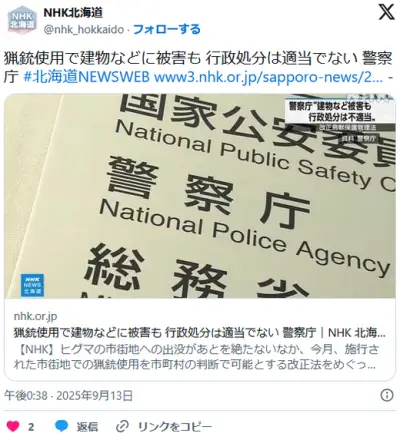This screenshot has width=400, height=433.
Task: Click the NHK北海道 profile avatar
Action: (22, 20)
